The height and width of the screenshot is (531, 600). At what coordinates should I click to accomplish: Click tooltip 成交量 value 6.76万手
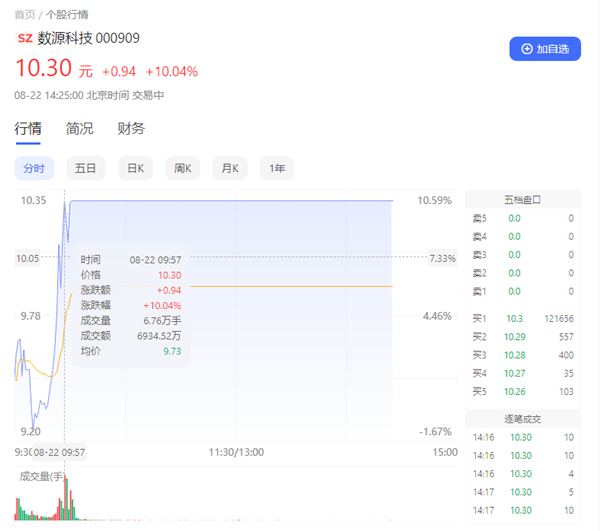[x=162, y=321]
